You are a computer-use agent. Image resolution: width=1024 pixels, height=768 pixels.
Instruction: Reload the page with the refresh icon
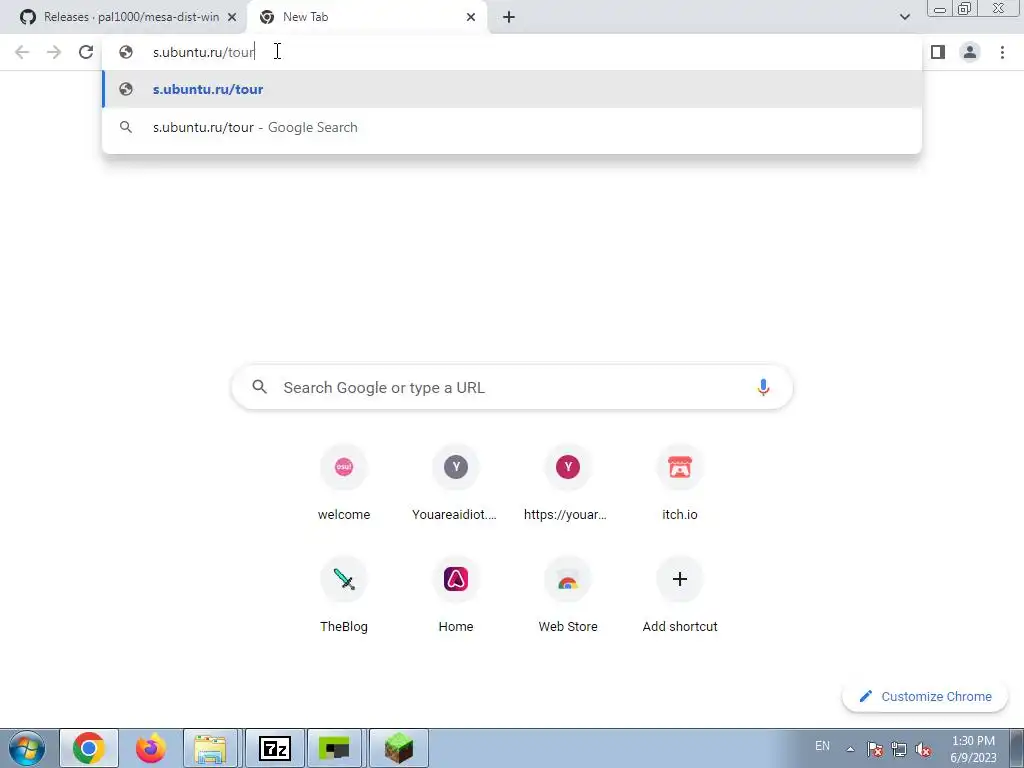tap(86, 52)
